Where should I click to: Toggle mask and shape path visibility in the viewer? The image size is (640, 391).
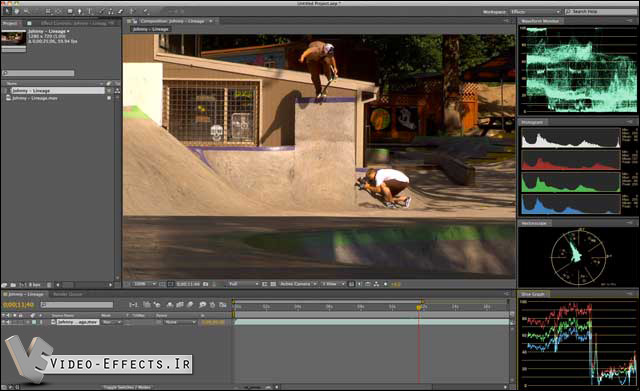click(x=170, y=284)
